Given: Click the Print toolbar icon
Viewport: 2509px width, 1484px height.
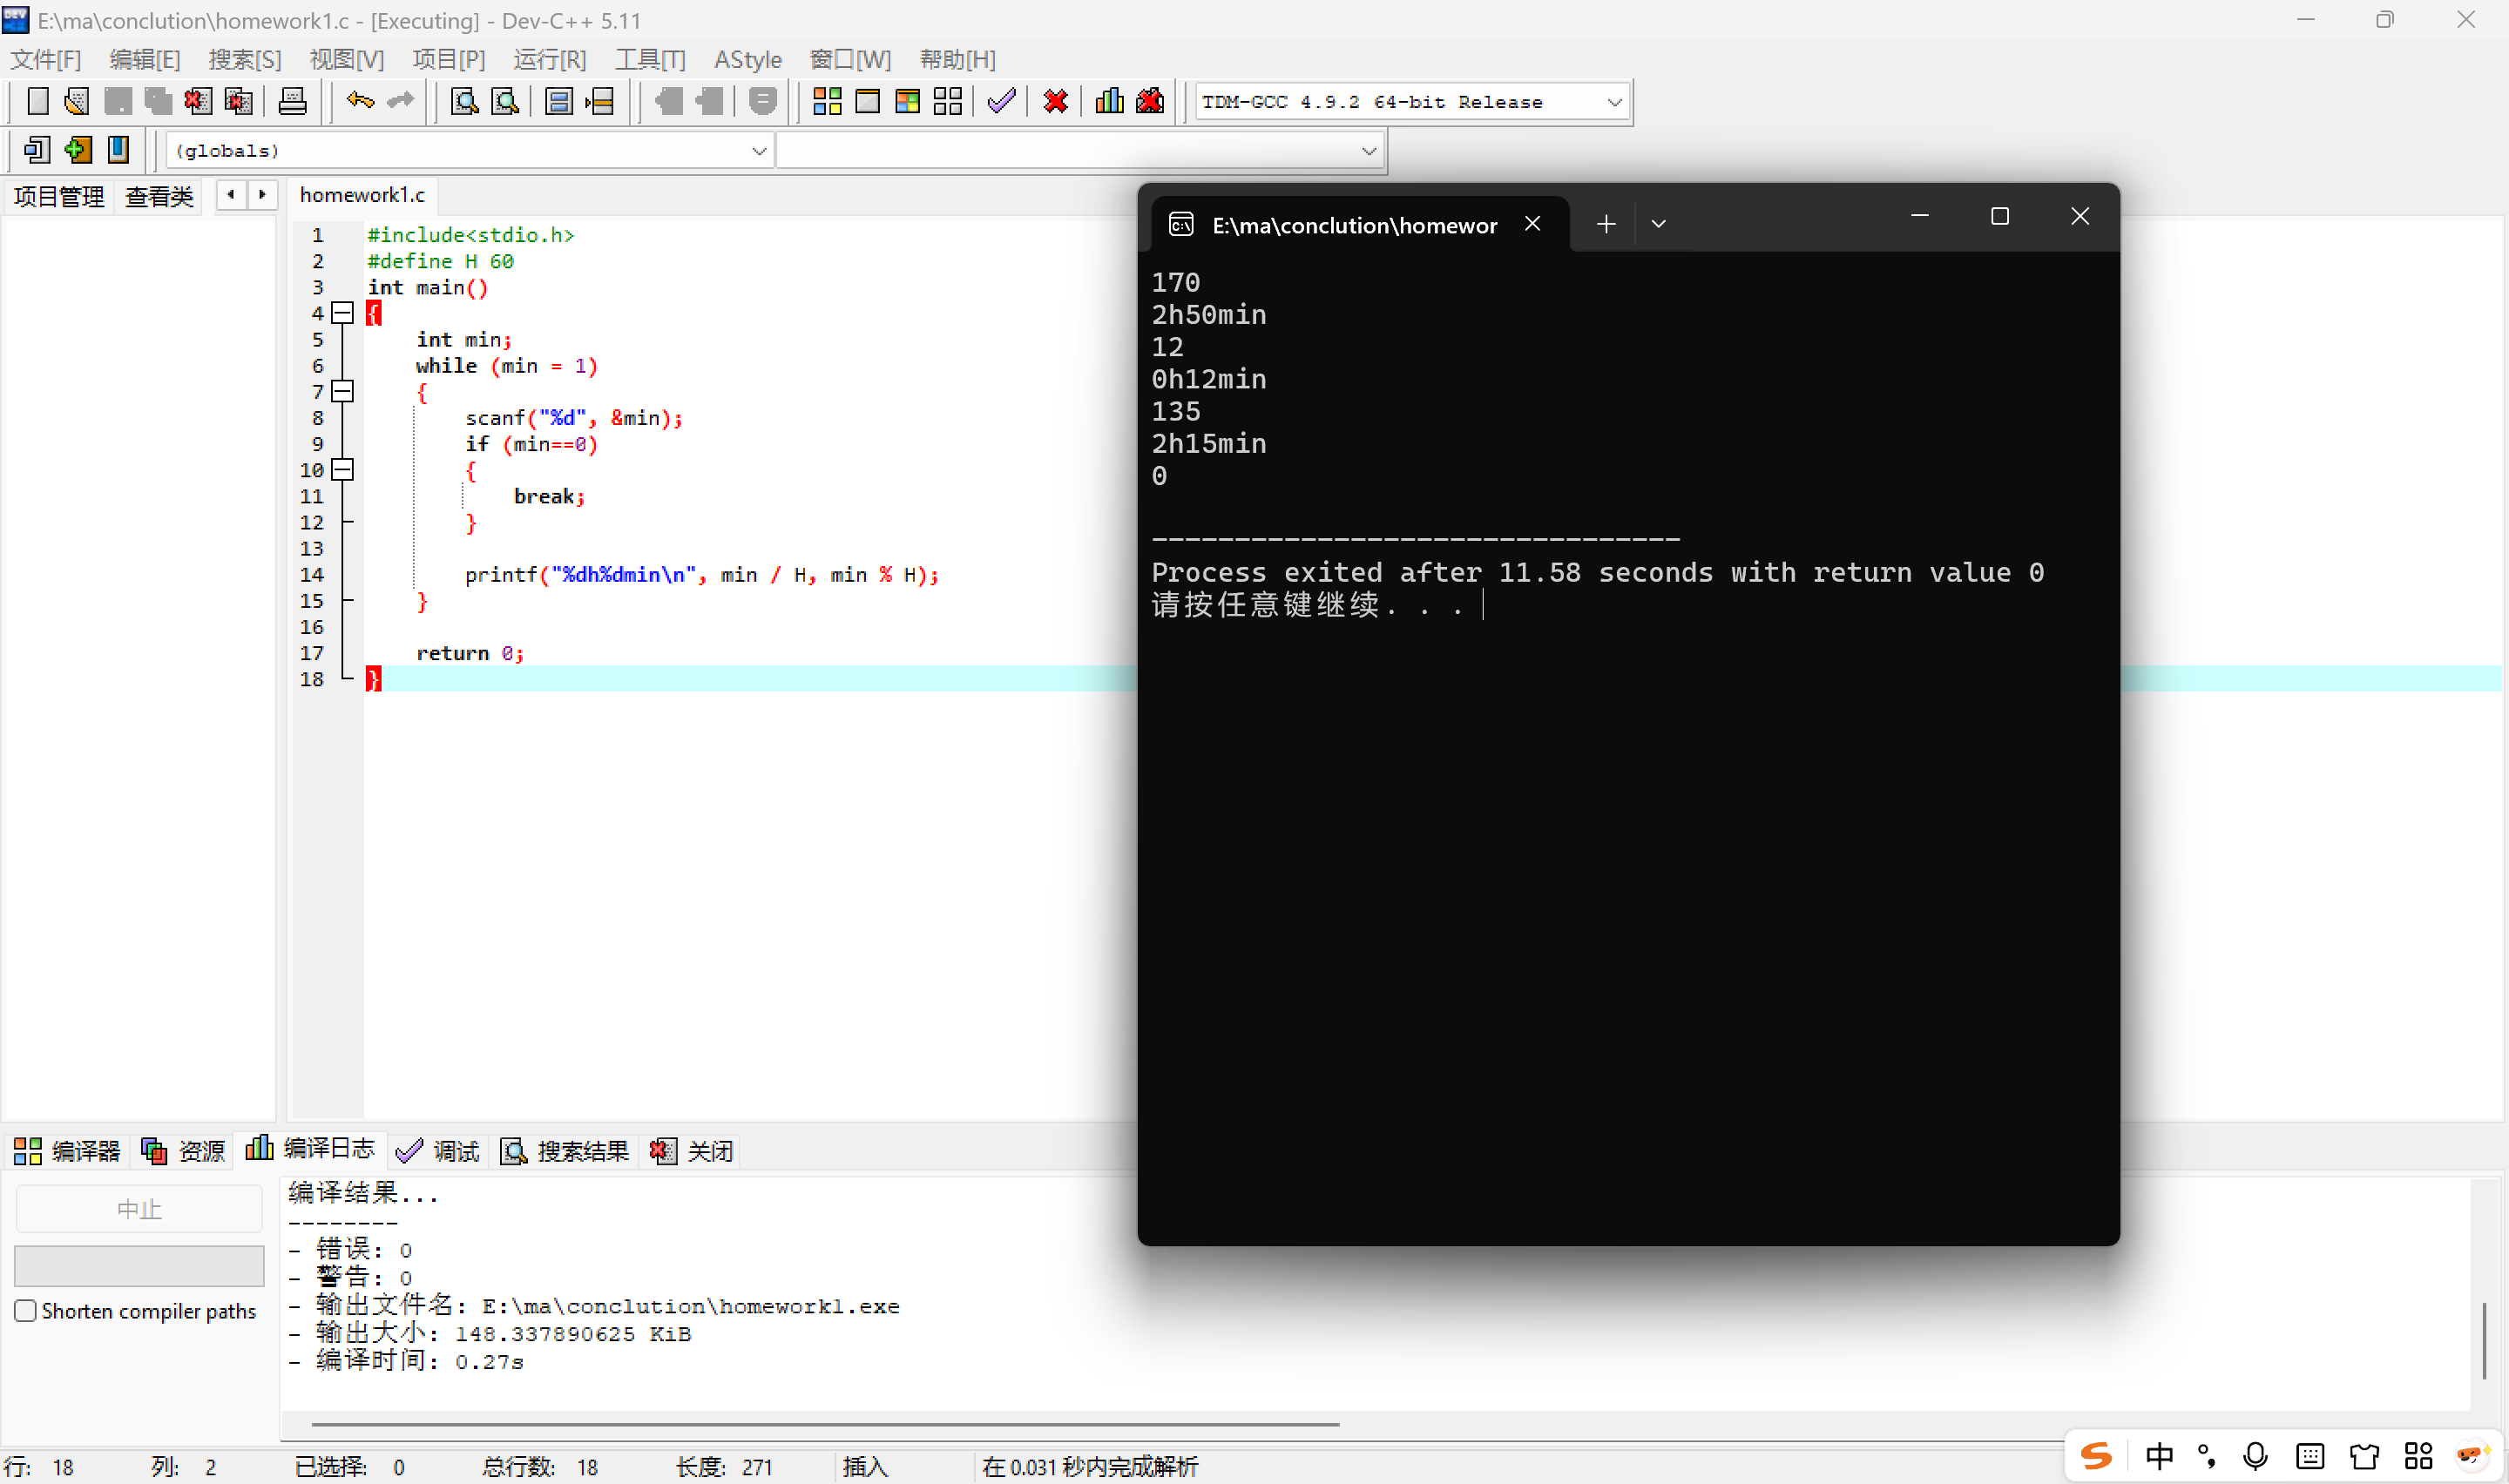Looking at the screenshot, I should (292, 101).
